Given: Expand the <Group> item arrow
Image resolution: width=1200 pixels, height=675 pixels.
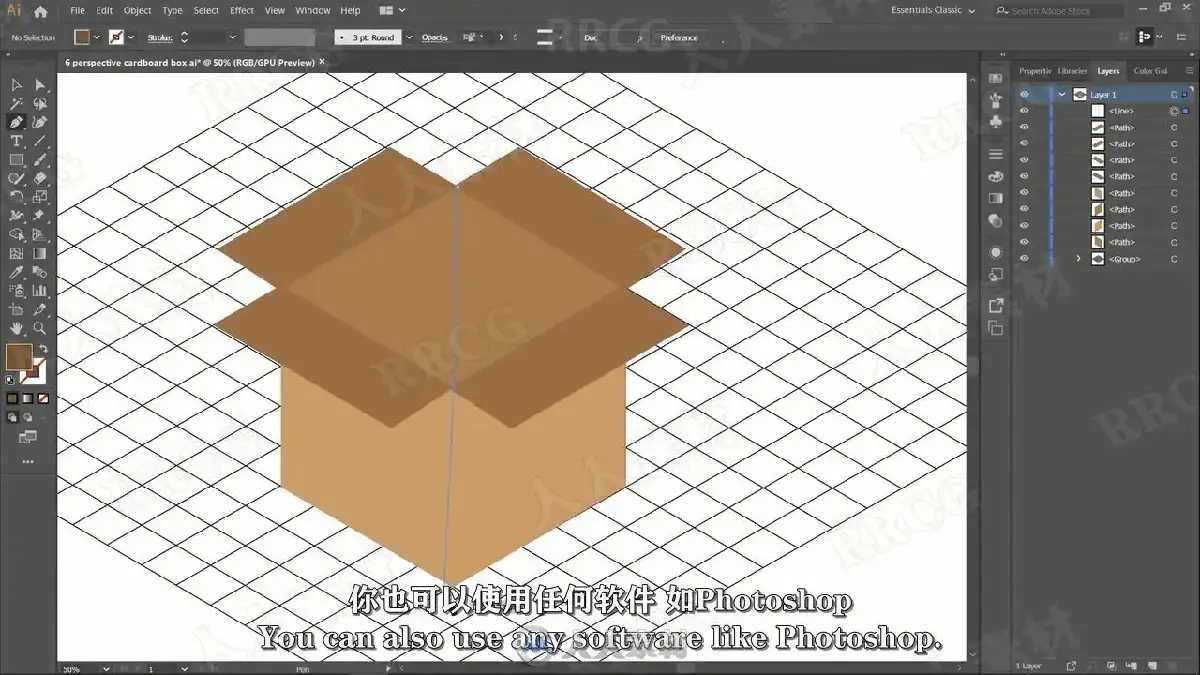Looking at the screenshot, I should pos(1078,259).
